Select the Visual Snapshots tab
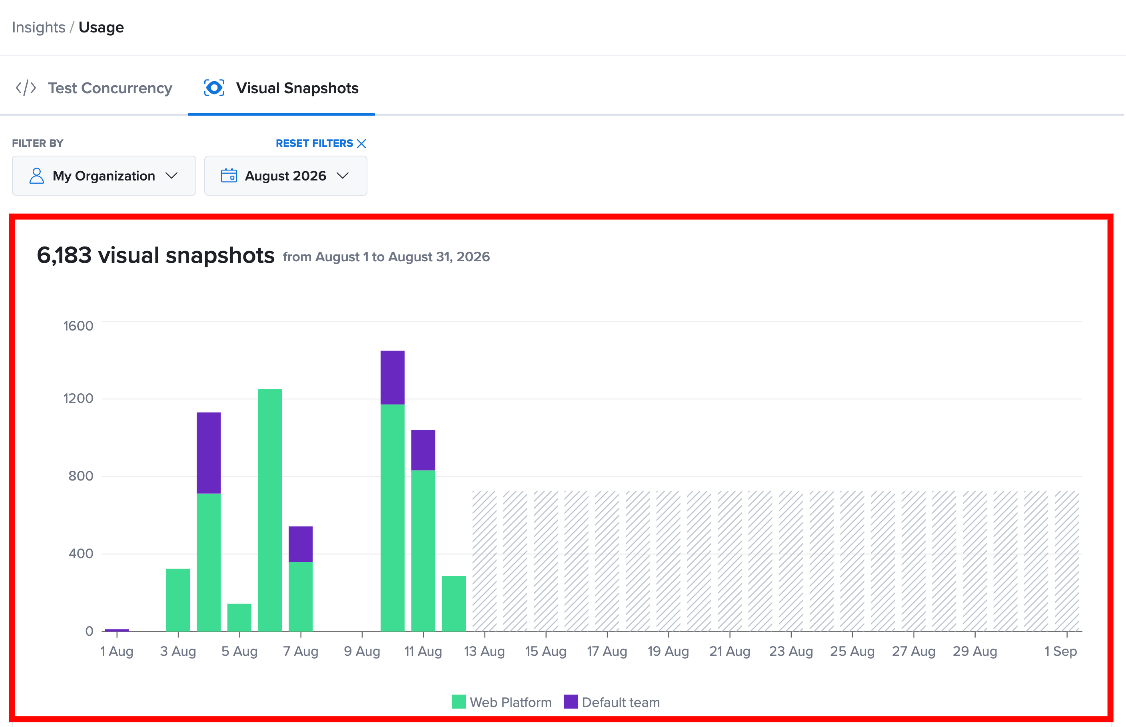 coord(282,88)
